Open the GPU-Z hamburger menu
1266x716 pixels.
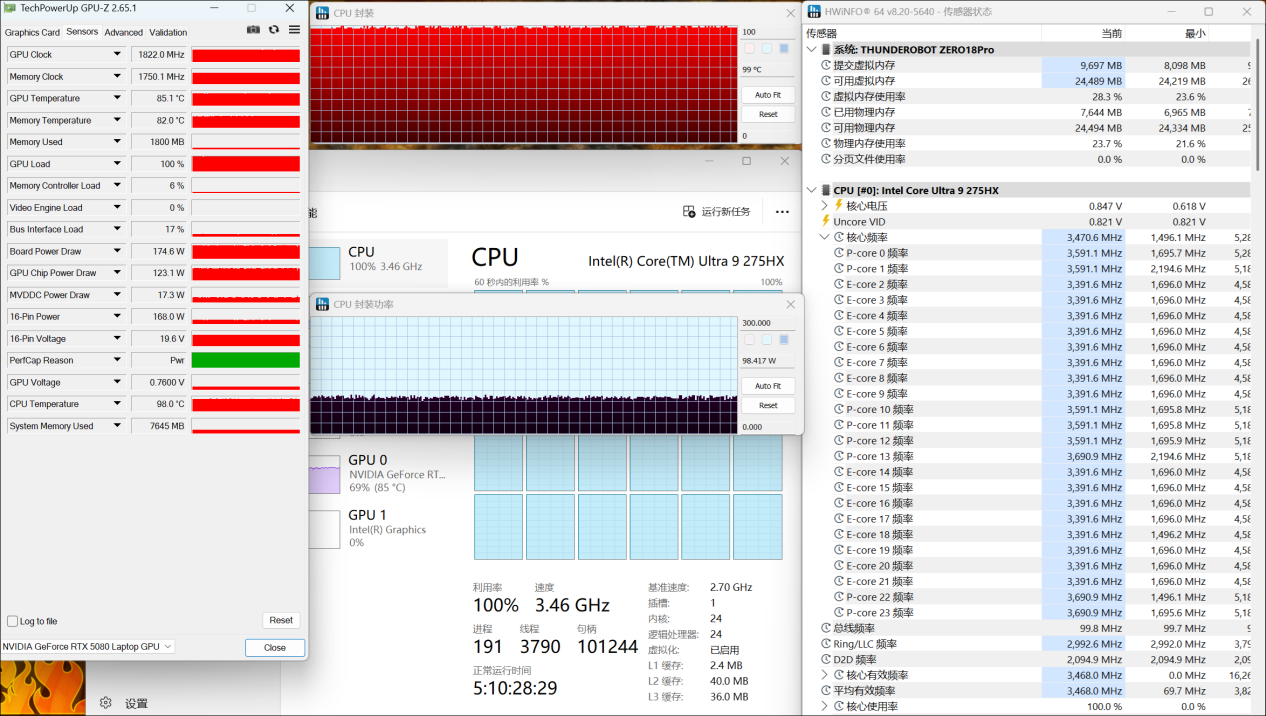click(294, 30)
